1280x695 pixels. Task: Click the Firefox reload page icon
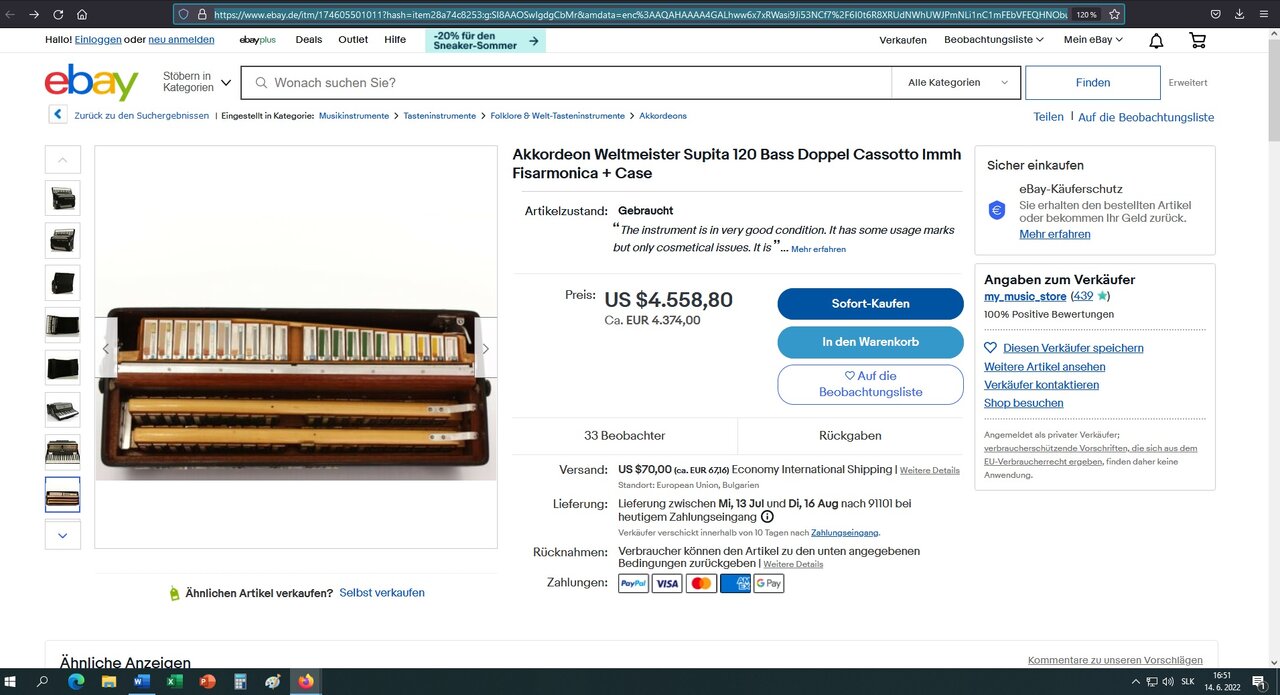pos(58,15)
